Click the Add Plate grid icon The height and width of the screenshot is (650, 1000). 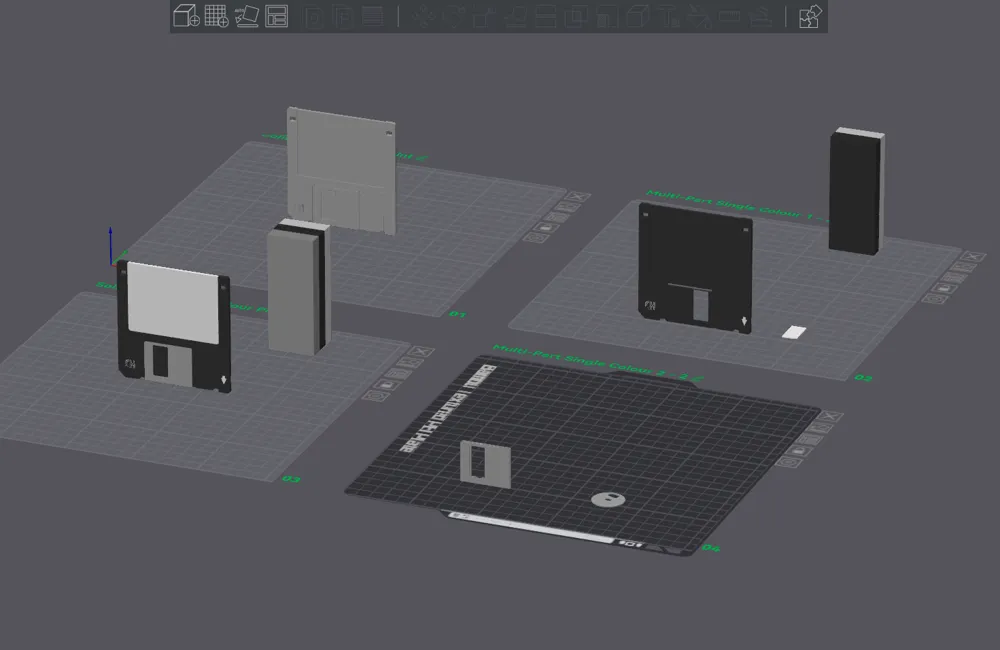point(216,16)
